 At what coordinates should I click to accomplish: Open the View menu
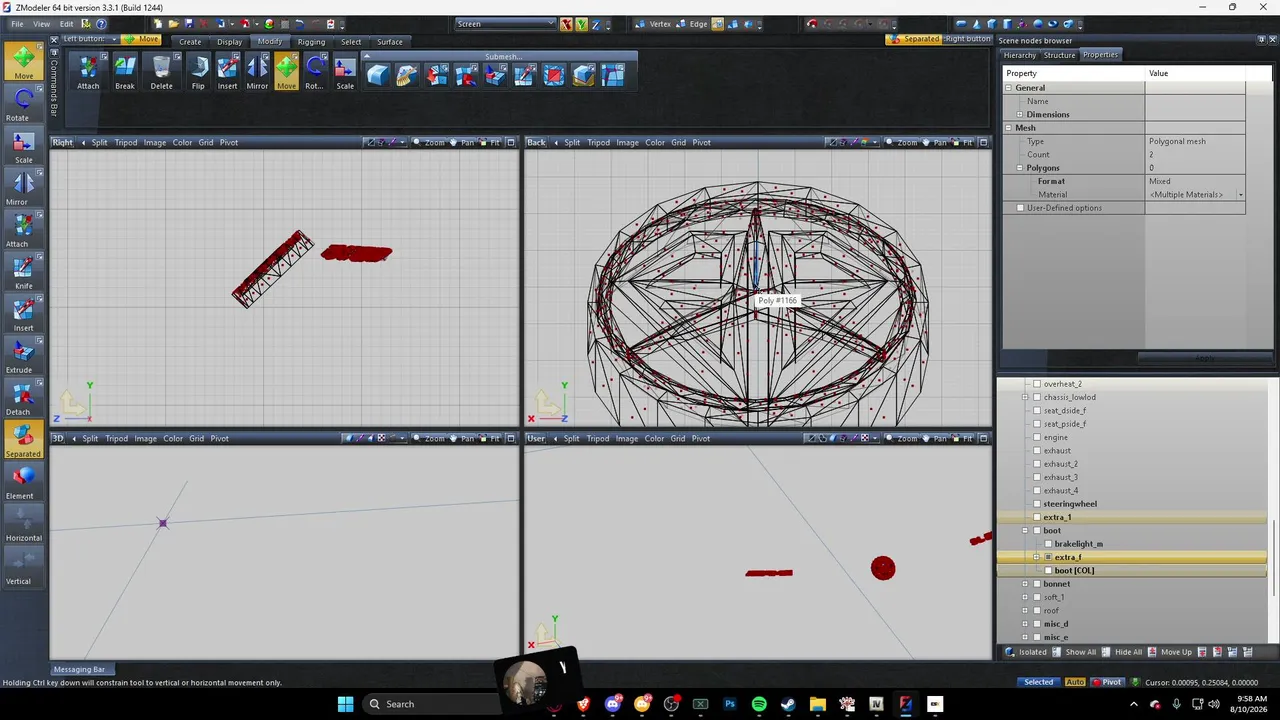coord(42,24)
